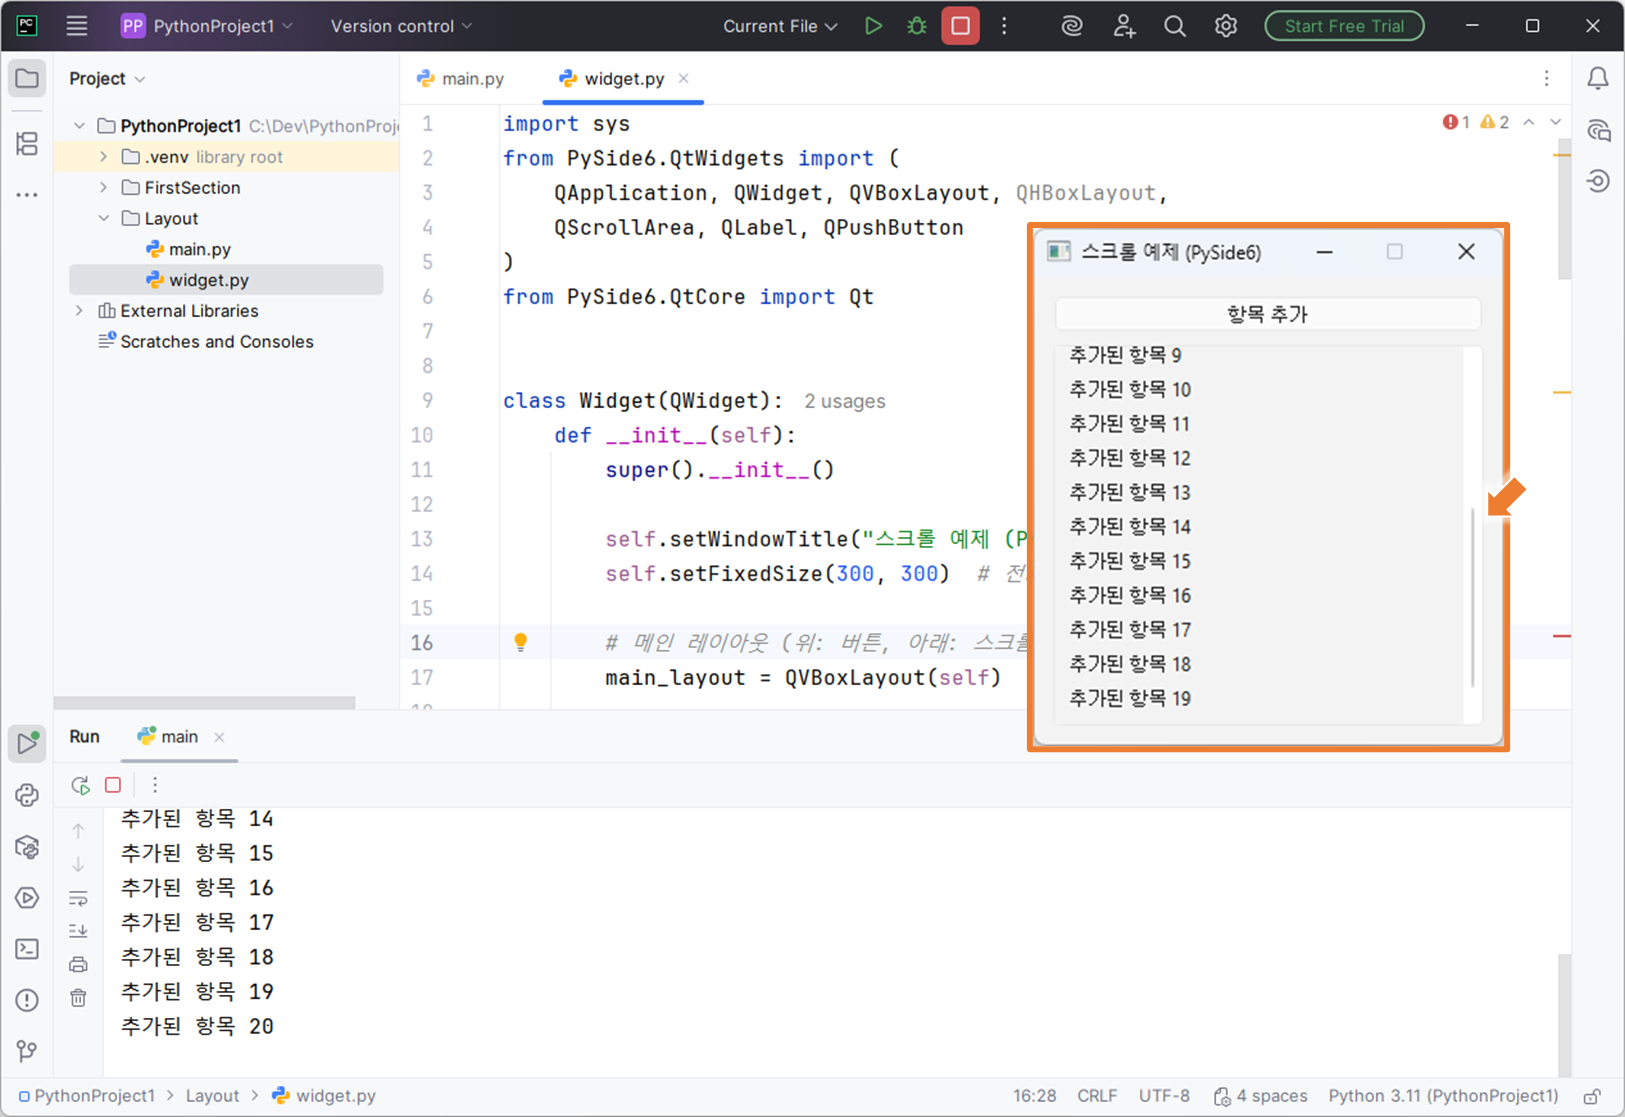Switch to the main.py editor tab

(x=460, y=79)
